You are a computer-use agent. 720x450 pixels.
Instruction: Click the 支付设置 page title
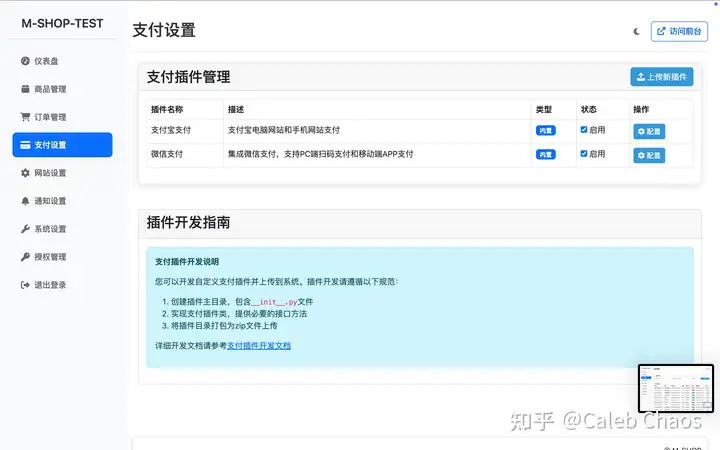164,30
